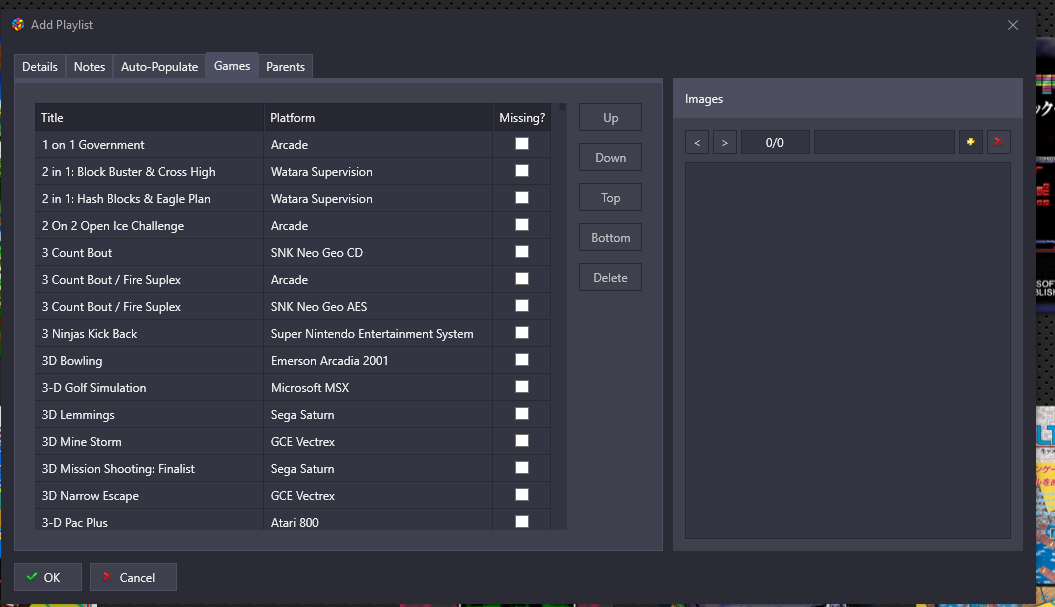Click the games list vertical scrollbar thumb
This screenshot has width=1055, height=607.
pos(562,107)
